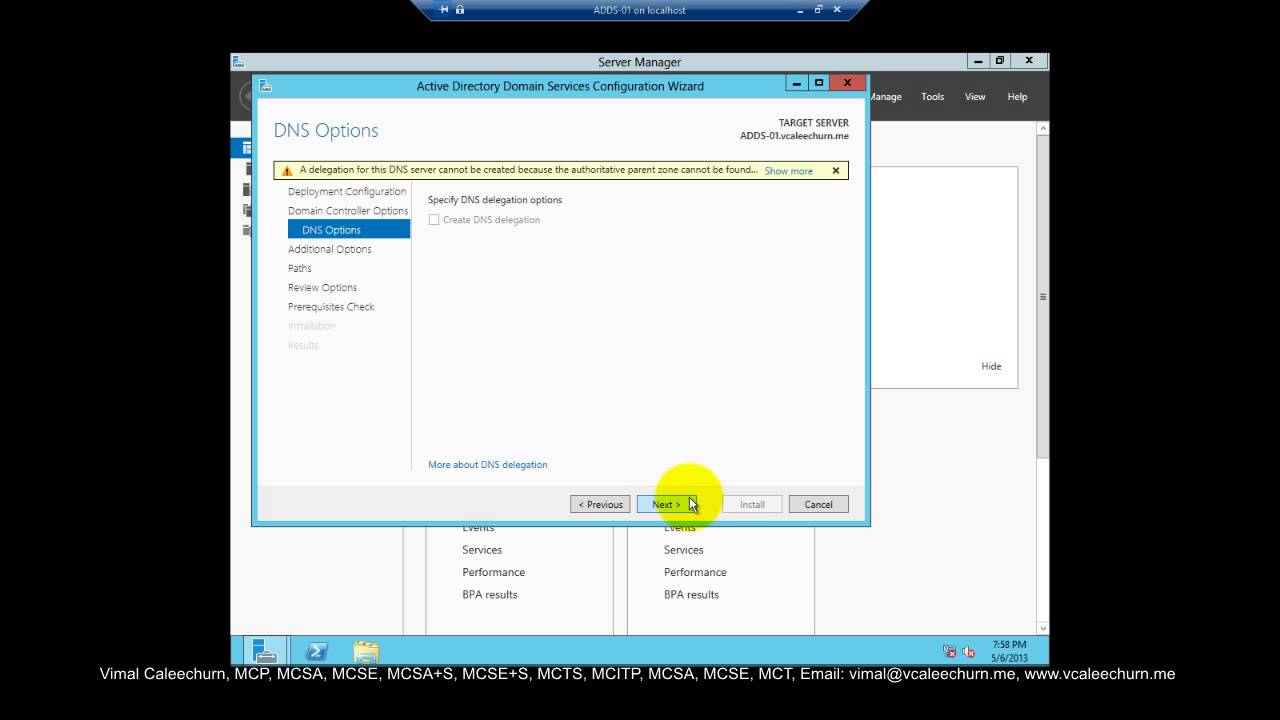1280x720 pixels.
Task: Open Performance in the right server tile
Action: coord(695,572)
